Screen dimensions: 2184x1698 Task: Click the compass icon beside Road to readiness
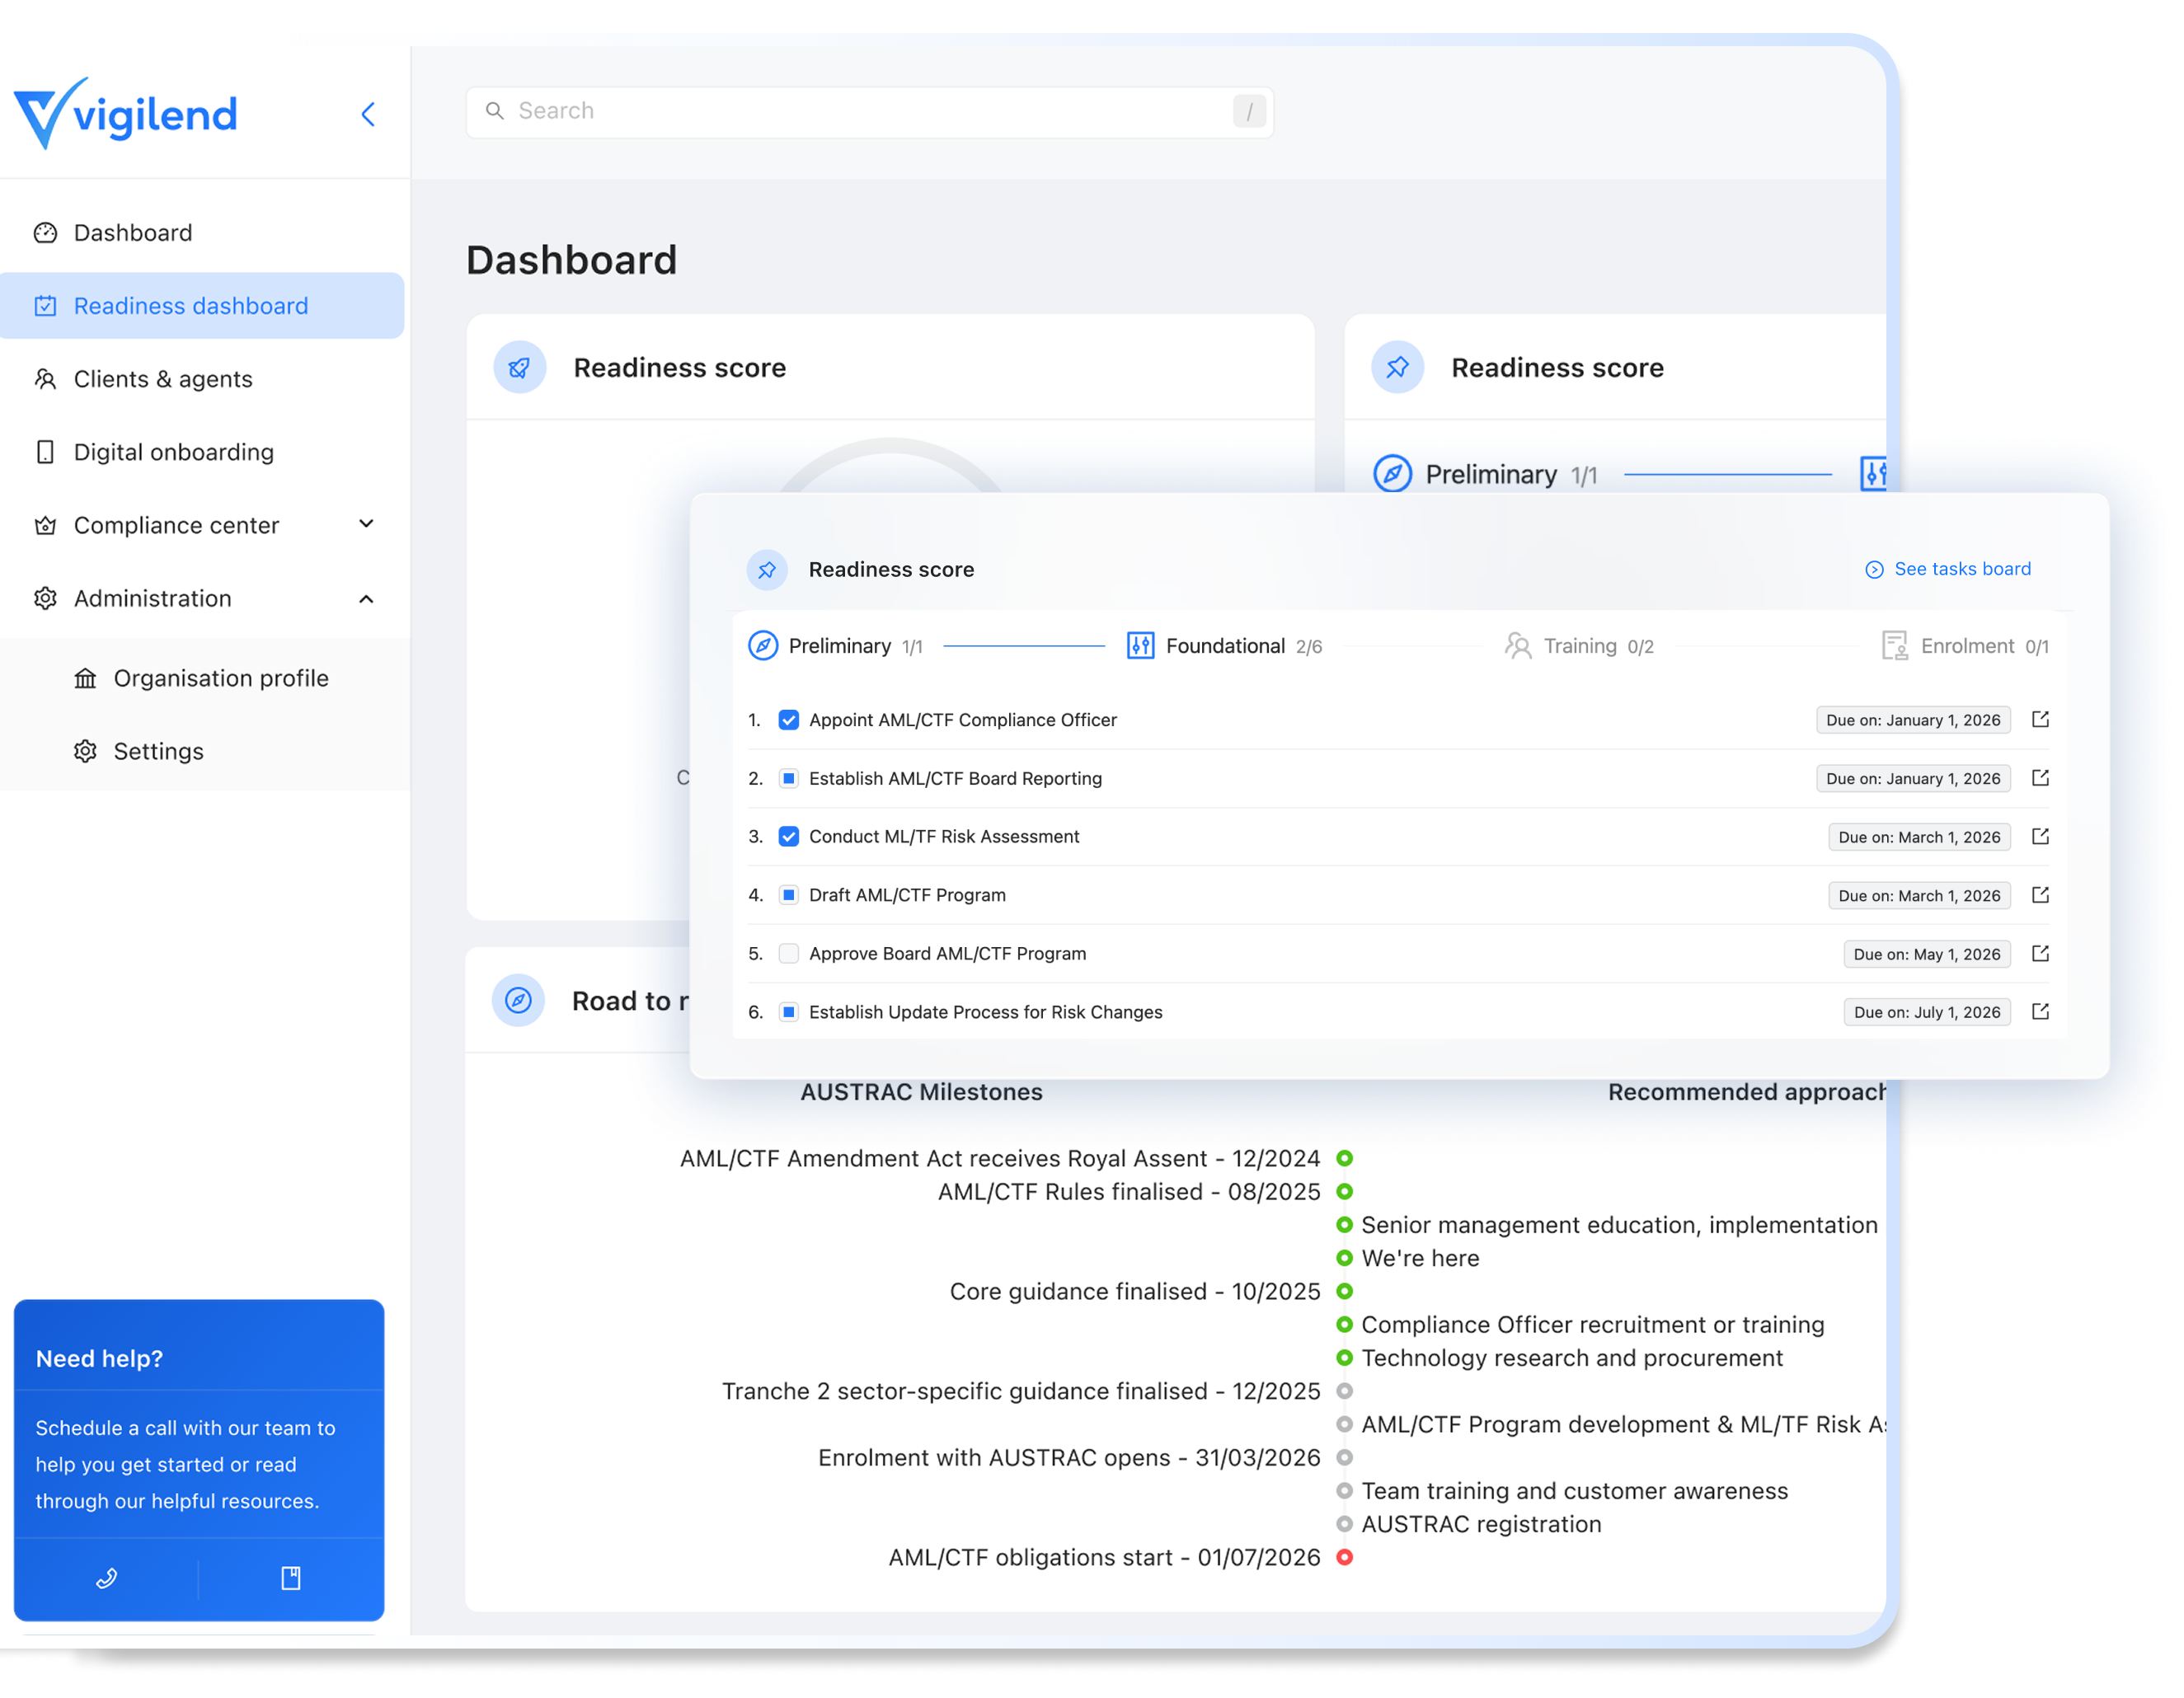pyautogui.click(x=518, y=1000)
